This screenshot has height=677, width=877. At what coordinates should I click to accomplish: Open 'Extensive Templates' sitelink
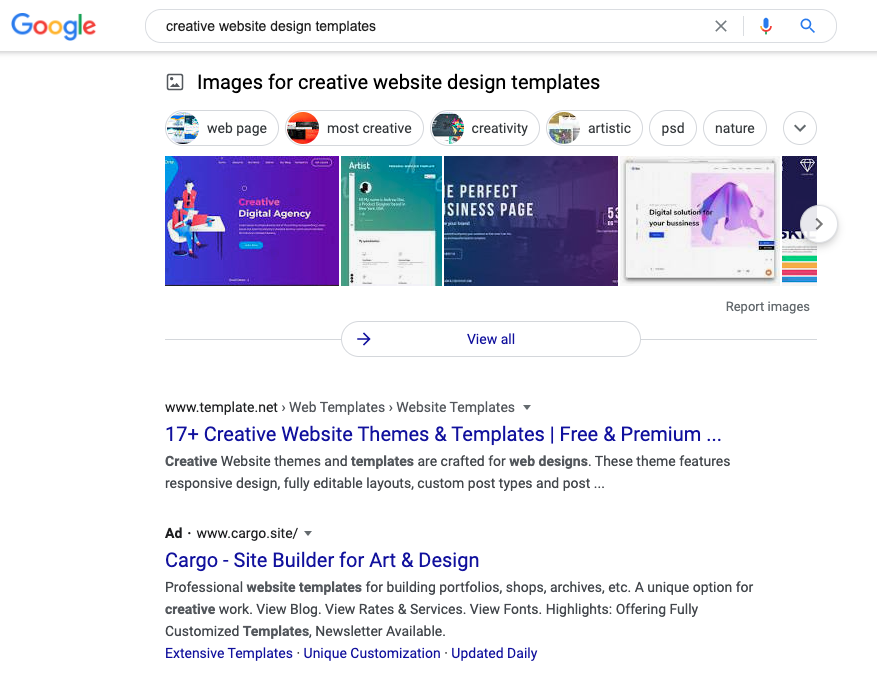point(229,653)
